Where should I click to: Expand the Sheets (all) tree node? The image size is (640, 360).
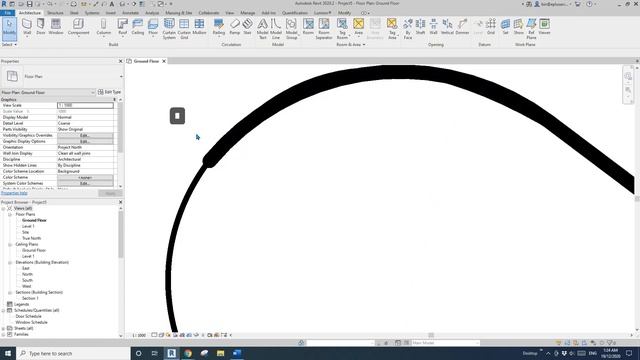pyautogui.click(x=3, y=329)
